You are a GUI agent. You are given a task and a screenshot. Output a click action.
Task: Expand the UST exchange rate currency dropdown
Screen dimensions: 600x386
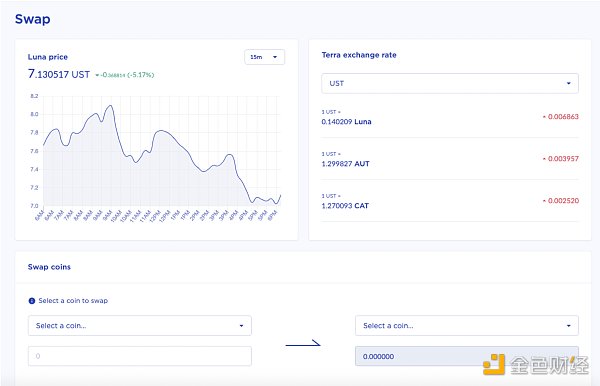[x=450, y=83]
